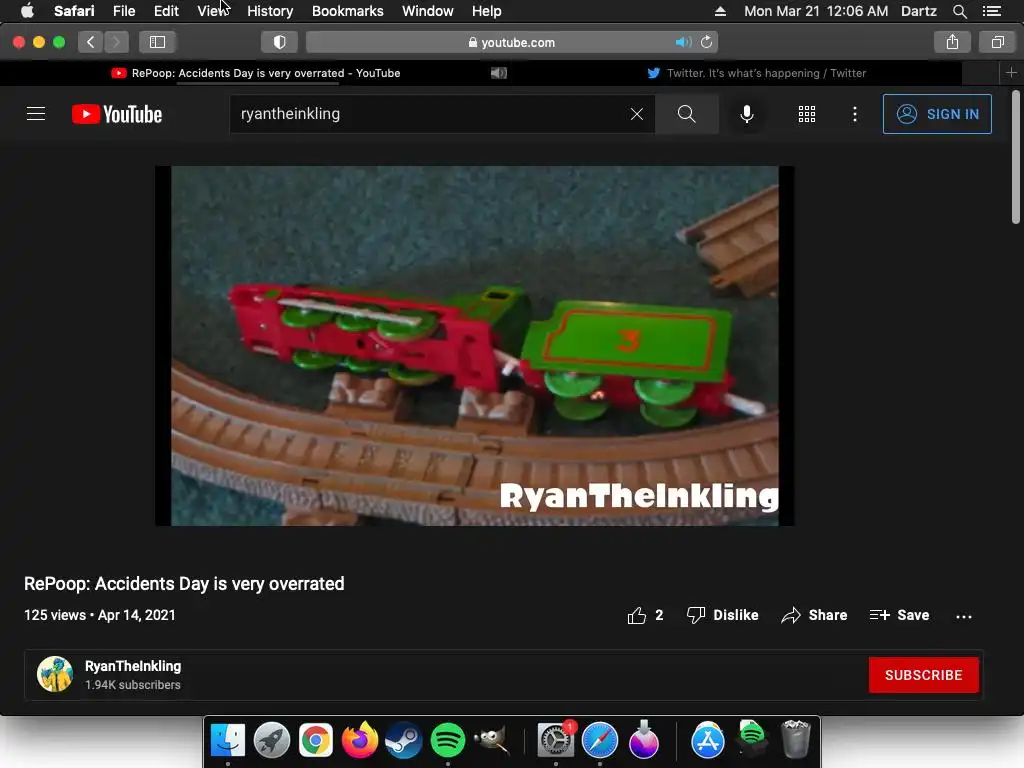Open the Help menu
This screenshot has width=1024, height=768.
pos(487,11)
